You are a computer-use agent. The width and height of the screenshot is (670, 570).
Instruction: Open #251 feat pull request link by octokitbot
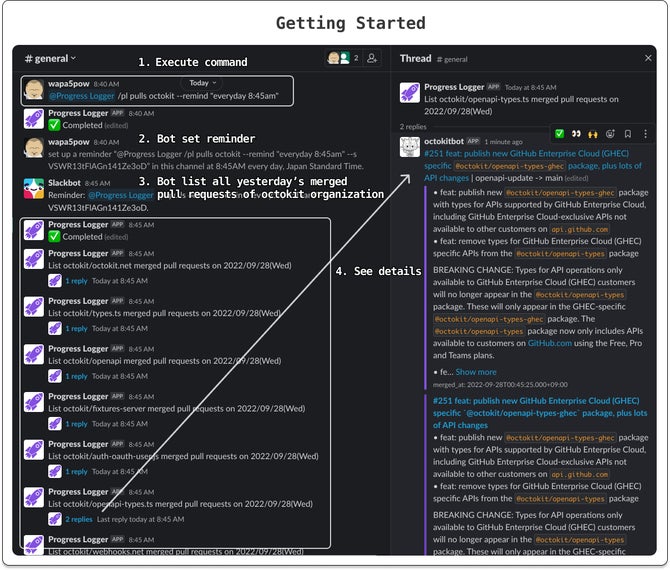click(x=533, y=166)
